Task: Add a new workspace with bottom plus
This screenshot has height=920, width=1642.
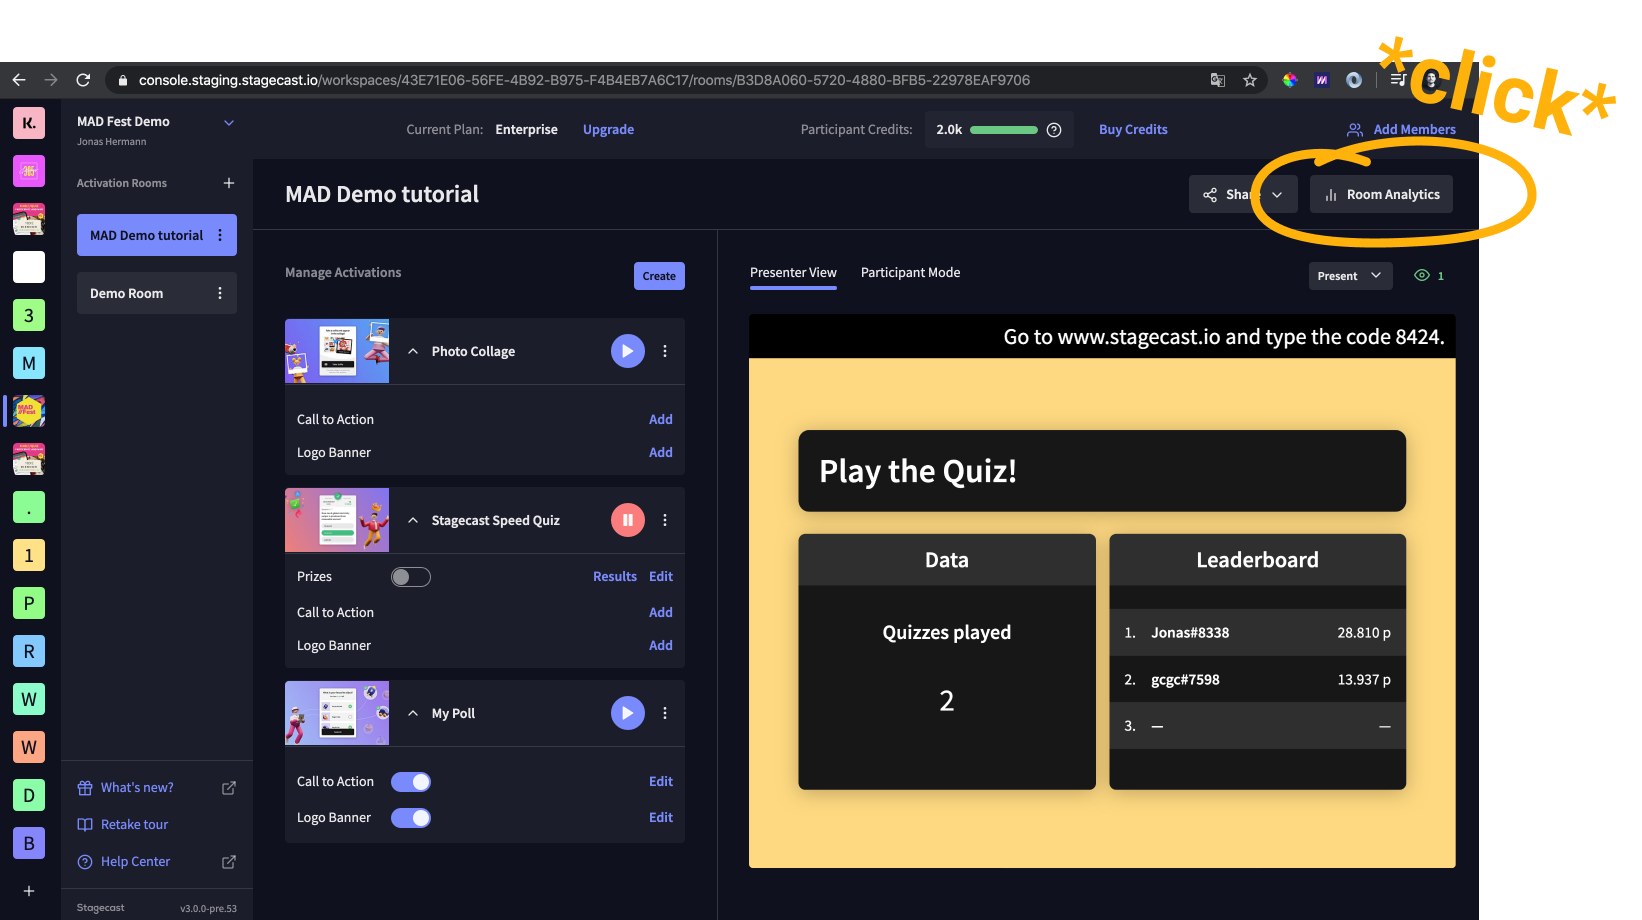Action: pos(29,891)
